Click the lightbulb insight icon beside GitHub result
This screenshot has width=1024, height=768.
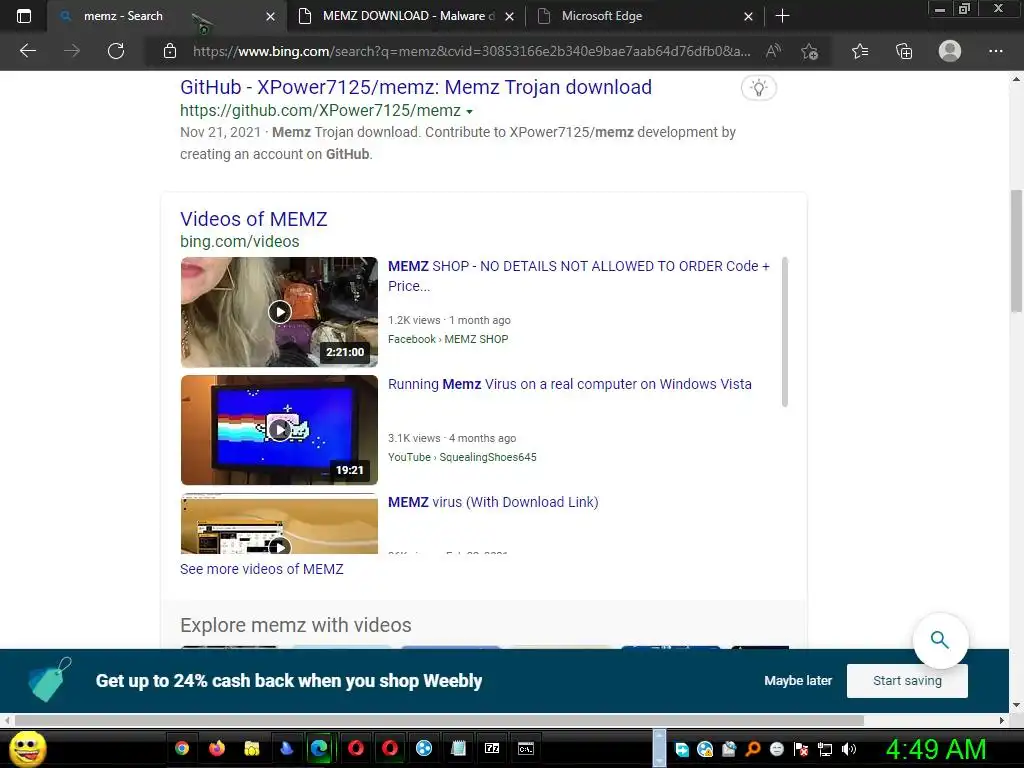(x=759, y=88)
